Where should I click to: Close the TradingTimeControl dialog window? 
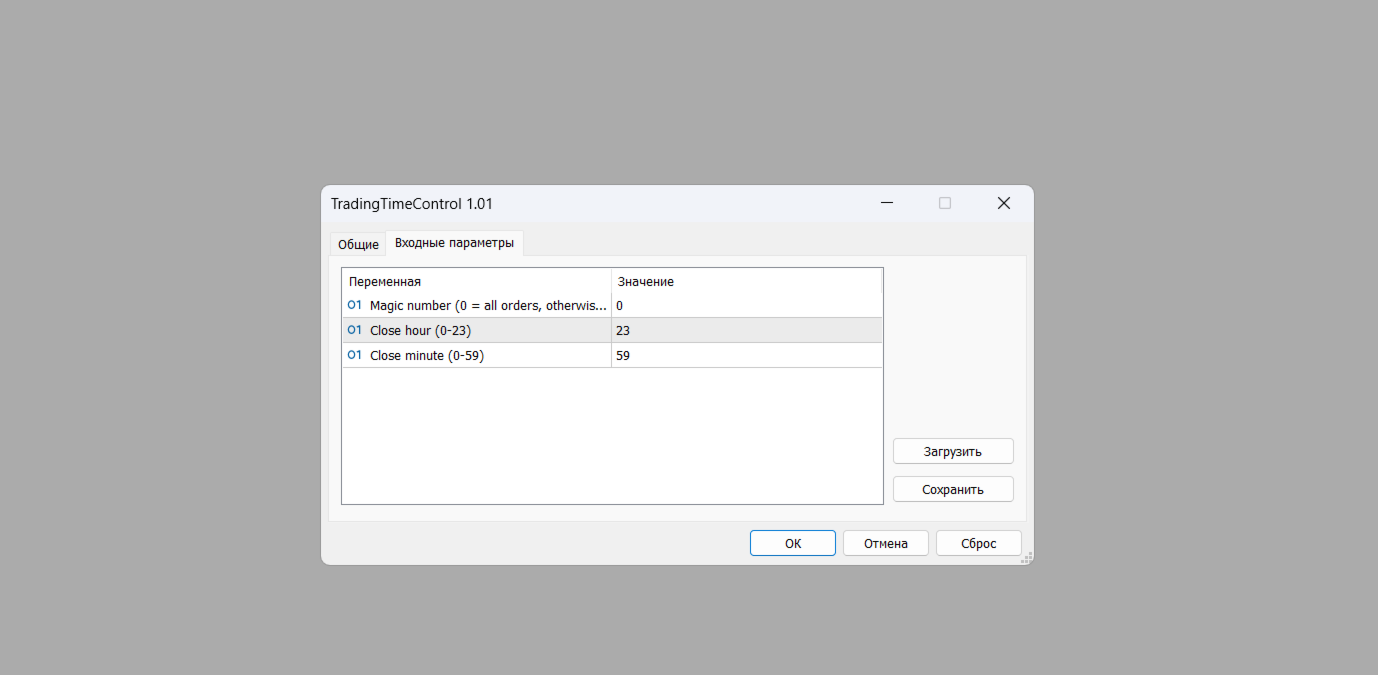pyautogui.click(x=1004, y=203)
